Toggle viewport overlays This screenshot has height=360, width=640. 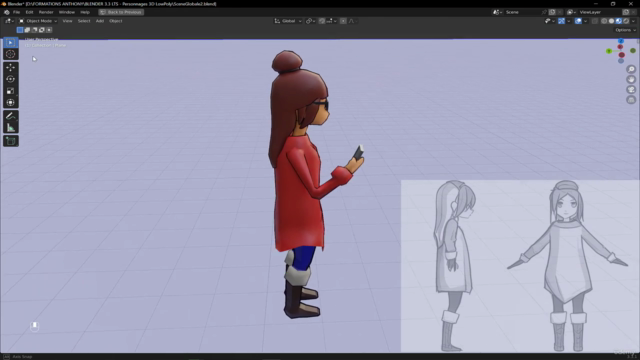578,21
